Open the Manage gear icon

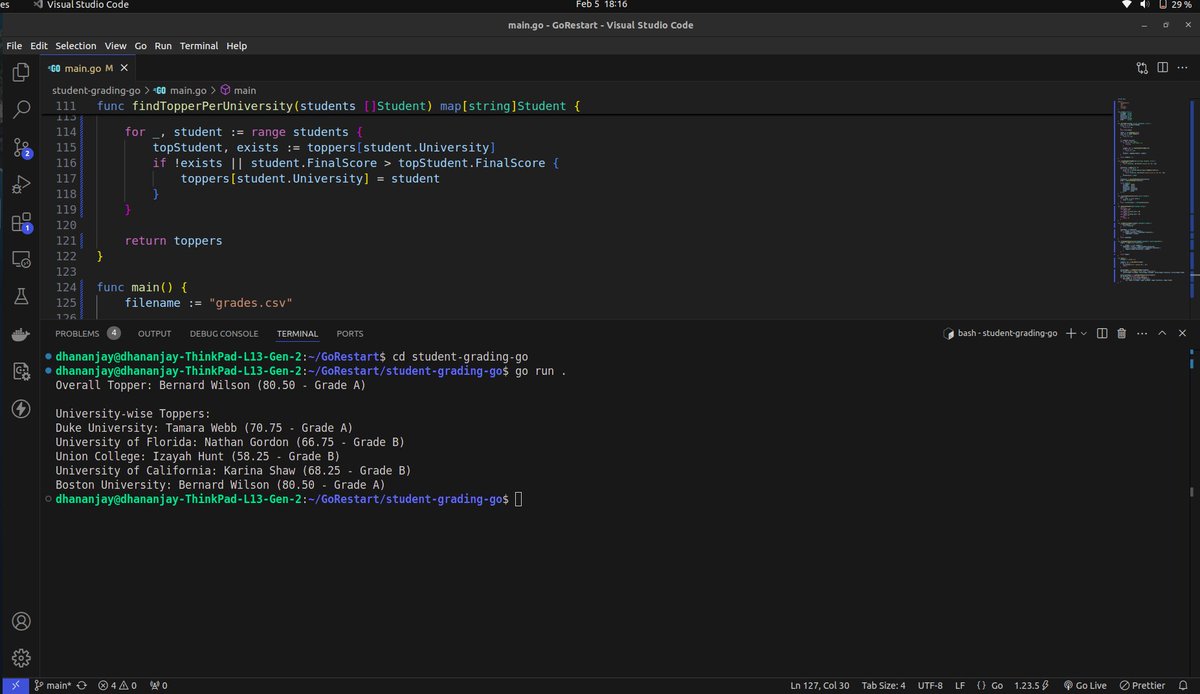pyautogui.click(x=21, y=658)
